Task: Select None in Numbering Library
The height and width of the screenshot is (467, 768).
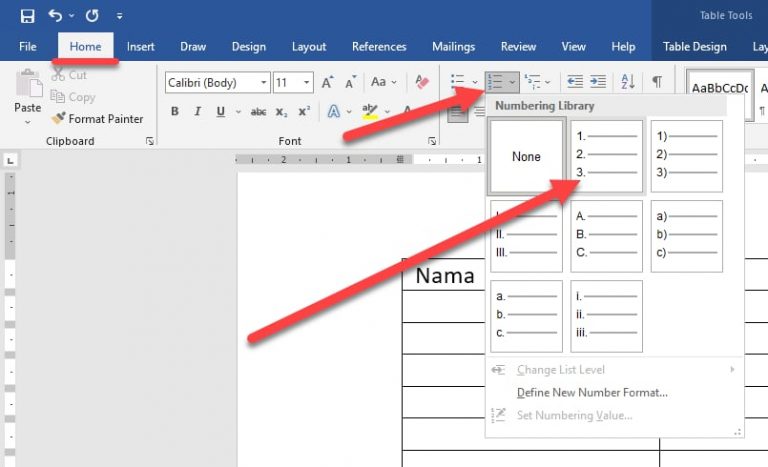Action: click(x=526, y=156)
